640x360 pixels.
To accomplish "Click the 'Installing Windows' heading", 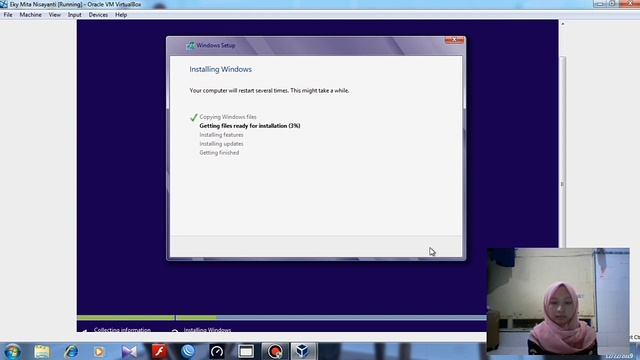I will pos(220,69).
